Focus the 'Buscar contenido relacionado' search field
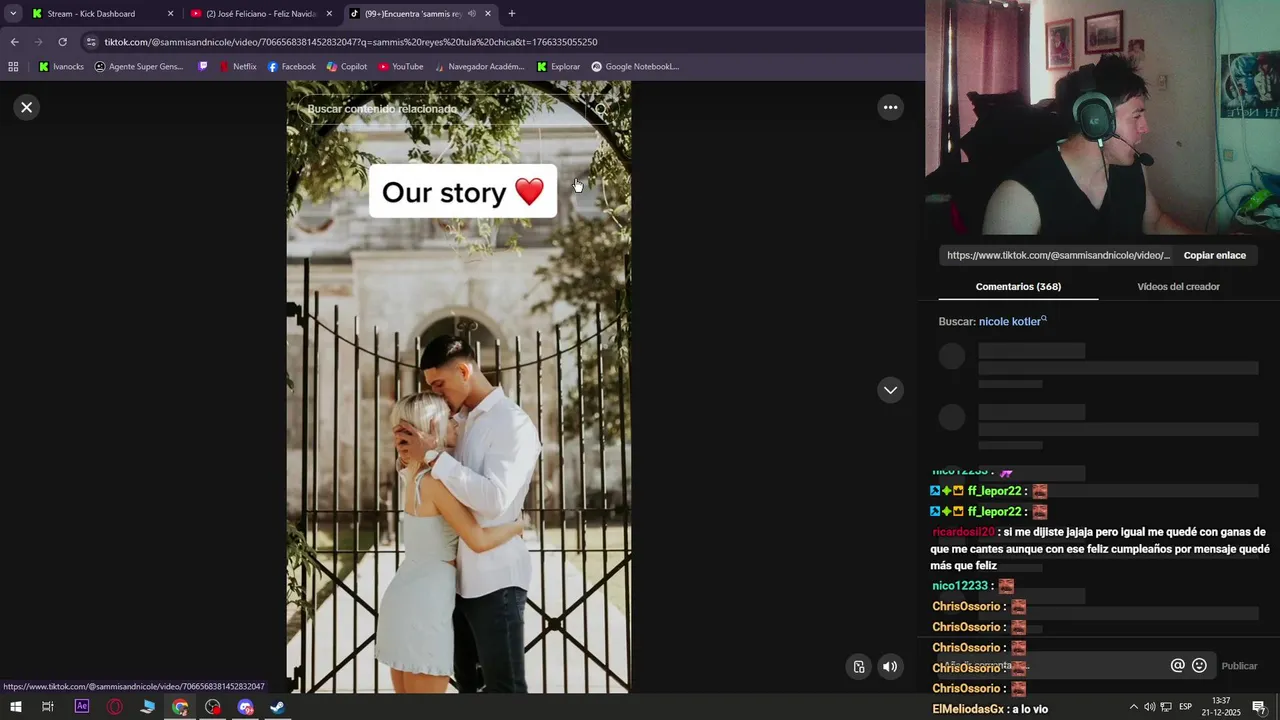The width and height of the screenshot is (1280, 720). point(440,109)
